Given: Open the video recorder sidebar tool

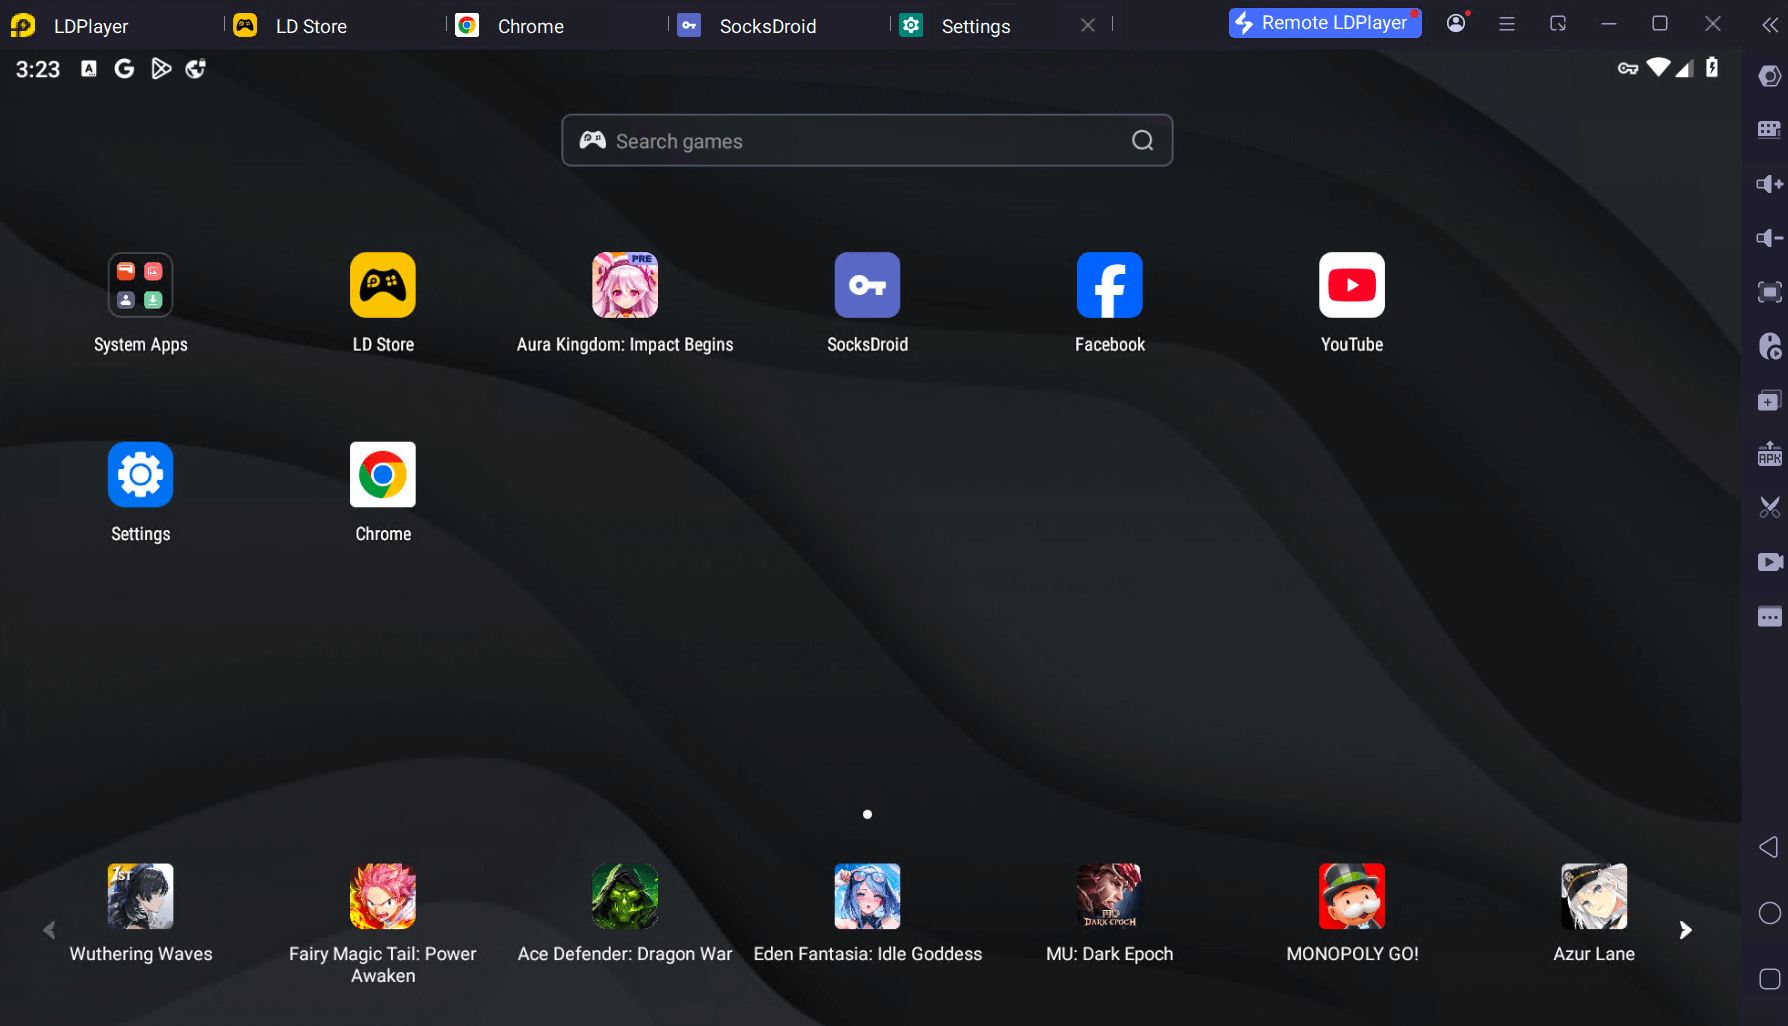Looking at the screenshot, I should (x=1769, y=562).
